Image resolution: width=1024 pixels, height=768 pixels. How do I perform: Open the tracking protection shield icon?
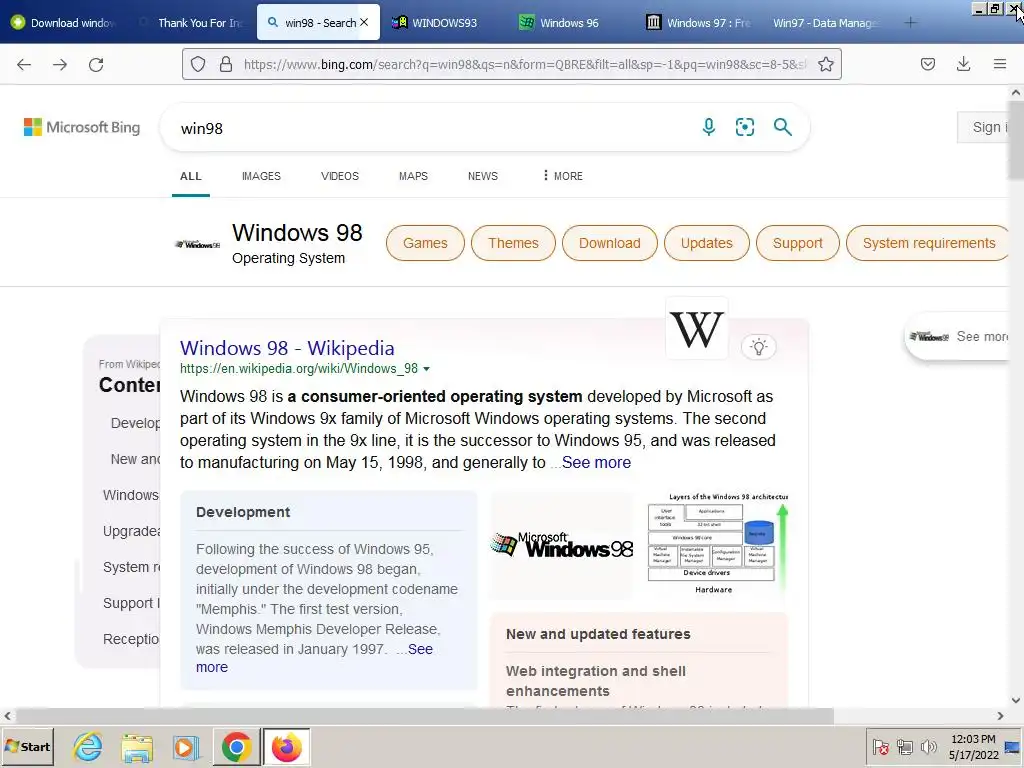tap(198, 64)
